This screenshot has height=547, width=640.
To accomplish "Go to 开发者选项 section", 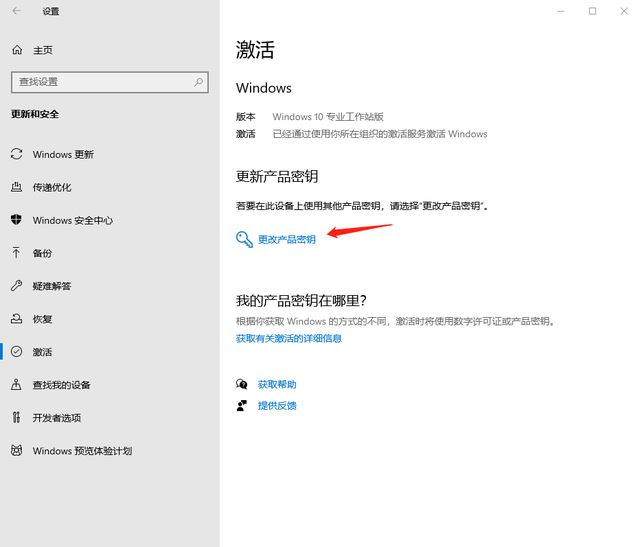I will 56,418.
